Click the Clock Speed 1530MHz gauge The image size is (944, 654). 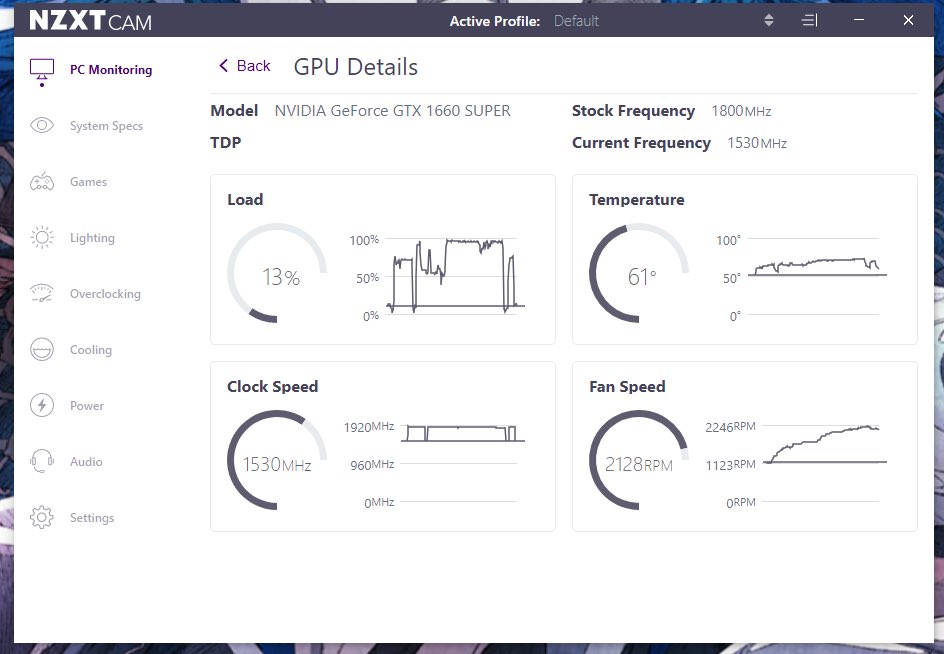pyautogui.click(x=277, y=460)
